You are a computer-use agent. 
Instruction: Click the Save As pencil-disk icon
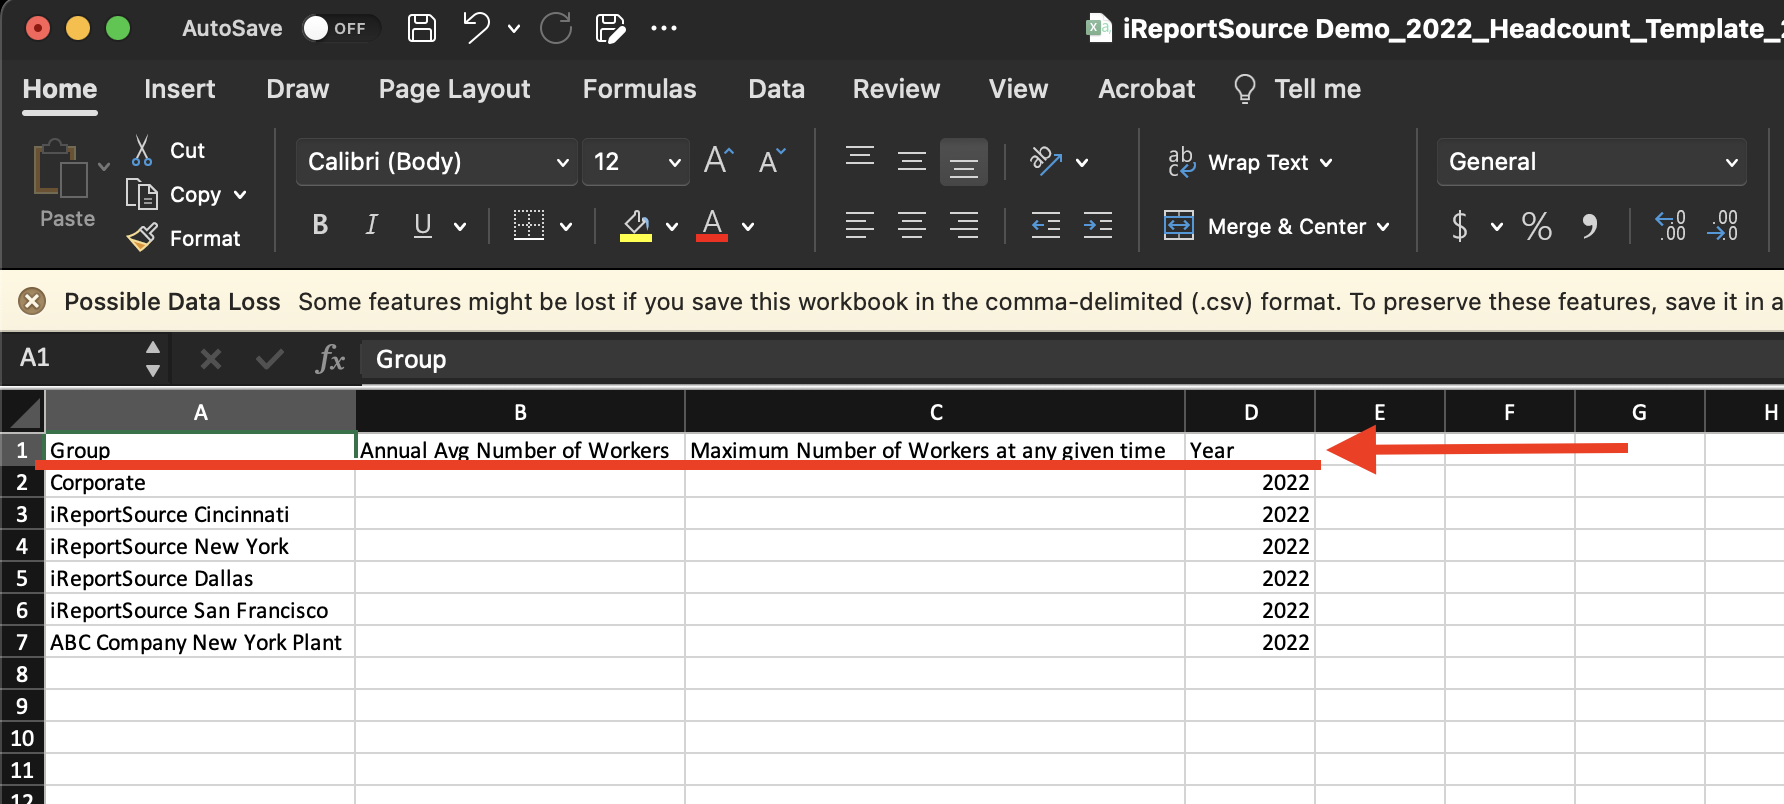pos(610,28)
